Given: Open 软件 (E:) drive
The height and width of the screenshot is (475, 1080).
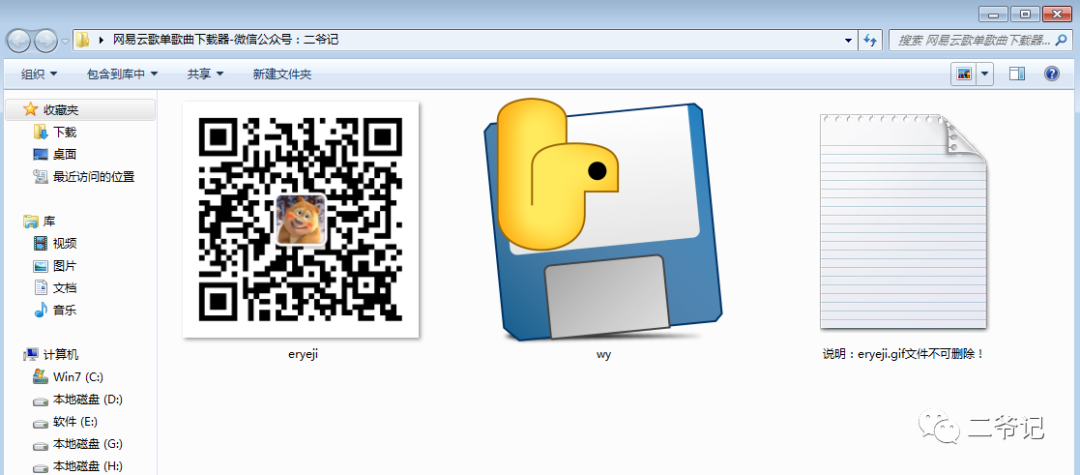Looking at the screenshot, I should click(x=75, y=421).
